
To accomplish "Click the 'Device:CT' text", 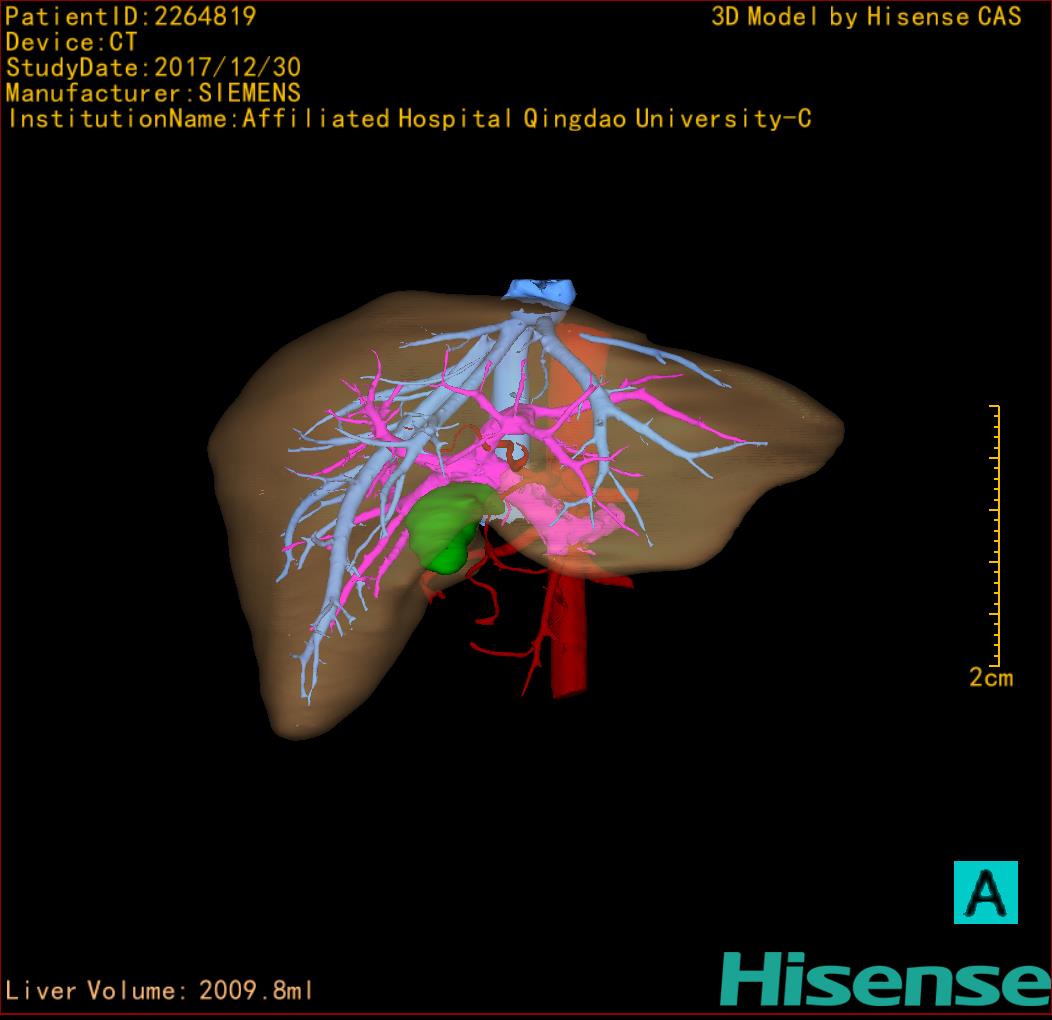I will [71, 42].
